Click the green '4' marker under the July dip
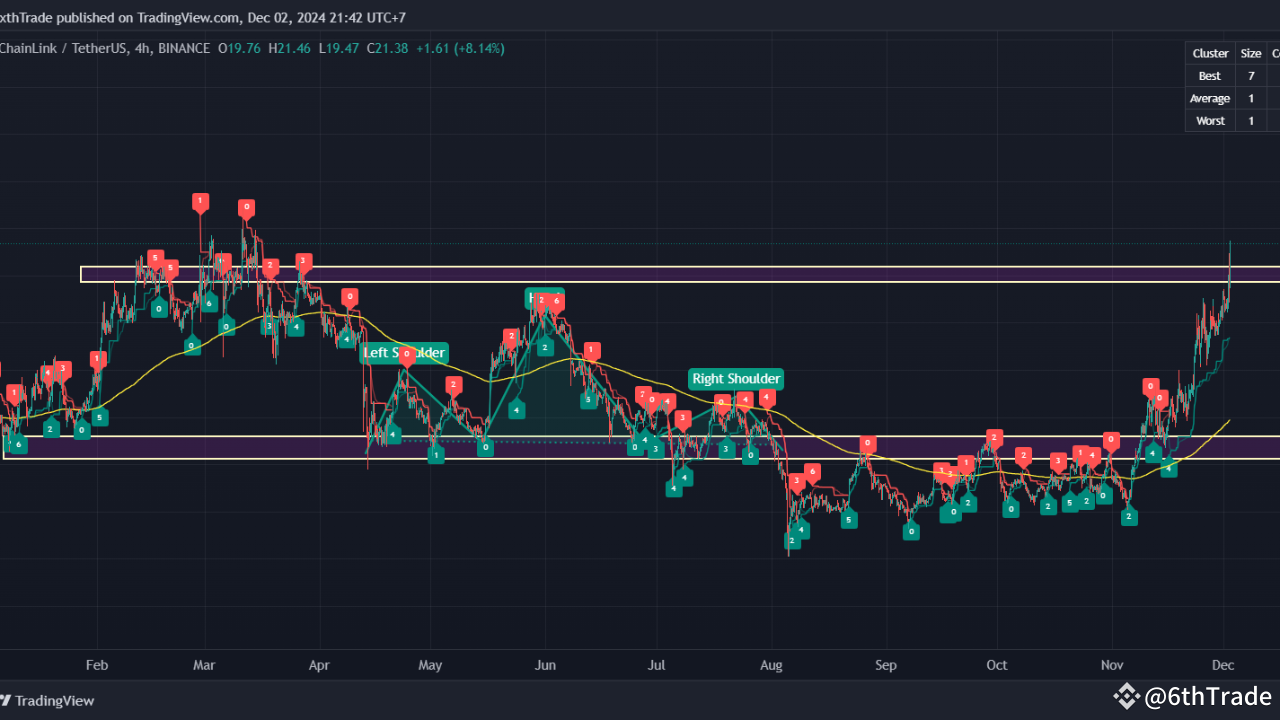 point(675,487)
